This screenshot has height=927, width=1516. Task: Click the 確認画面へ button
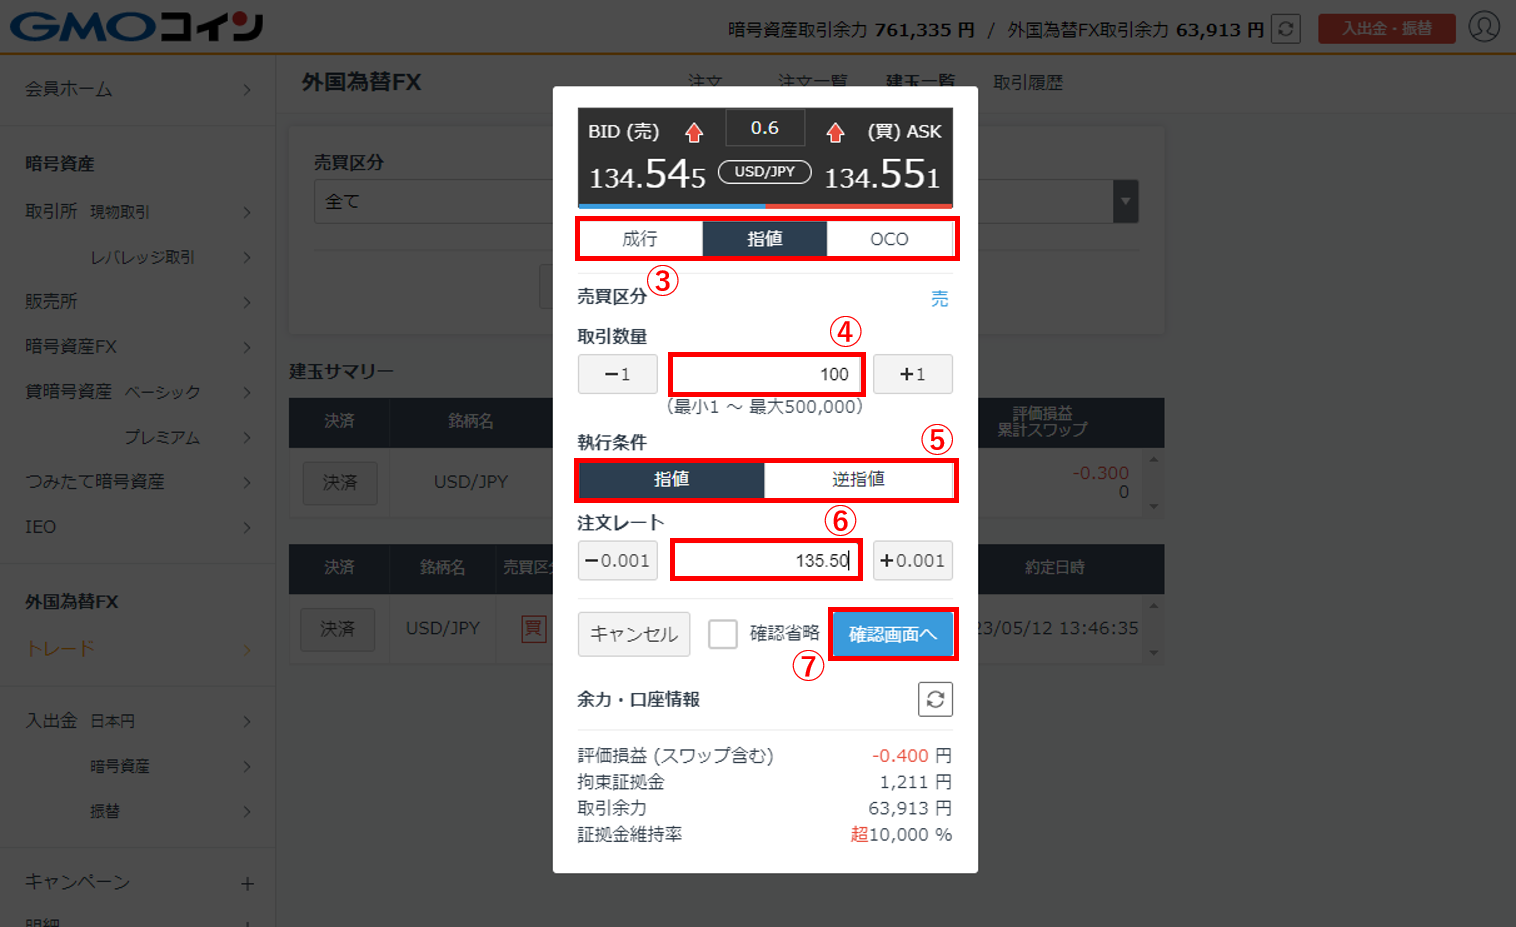coord(893,634)
